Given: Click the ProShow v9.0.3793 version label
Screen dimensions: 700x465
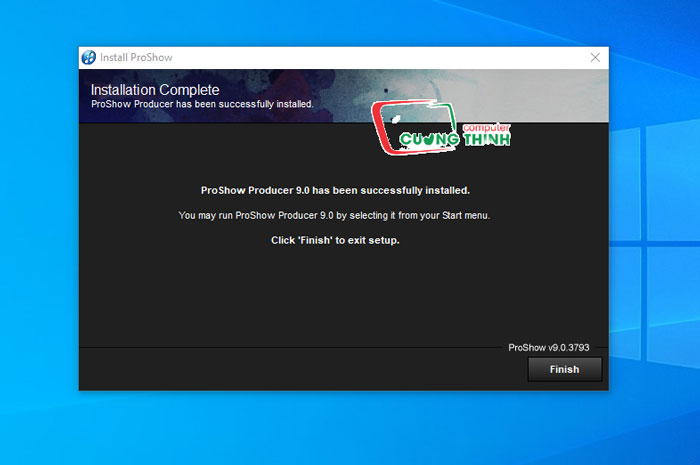Looking at the screenshot, I should (549, 348).
